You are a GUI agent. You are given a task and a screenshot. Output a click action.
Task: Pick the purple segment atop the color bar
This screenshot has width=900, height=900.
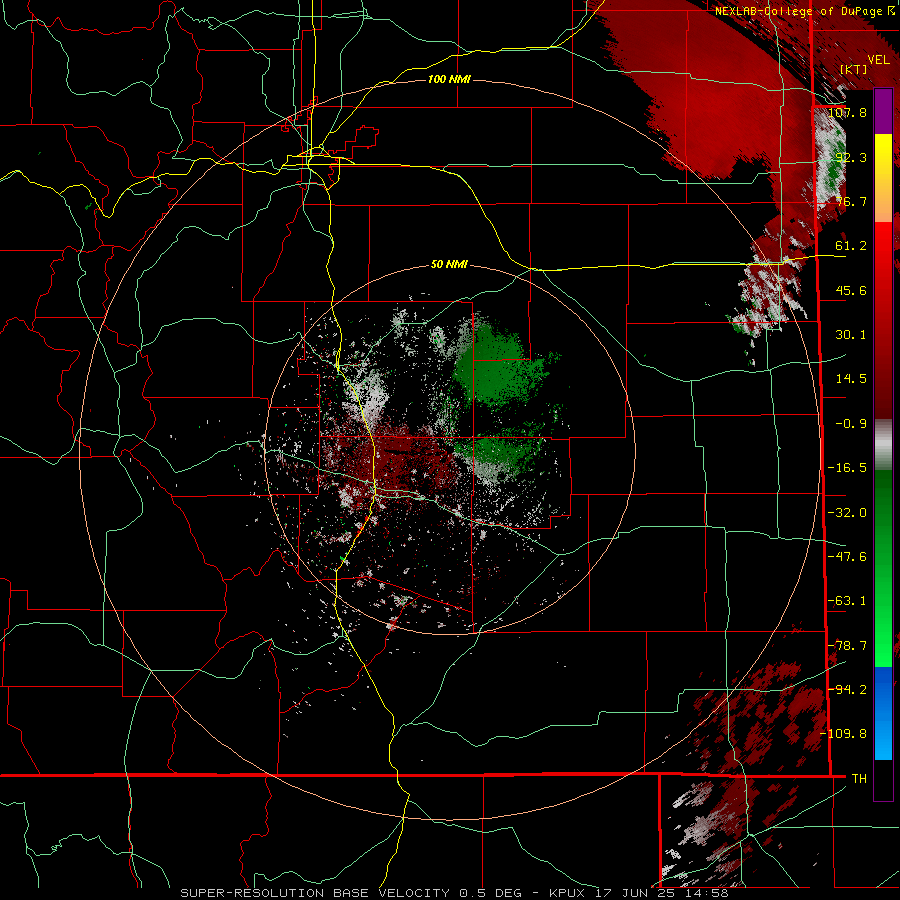click(883, 112)
